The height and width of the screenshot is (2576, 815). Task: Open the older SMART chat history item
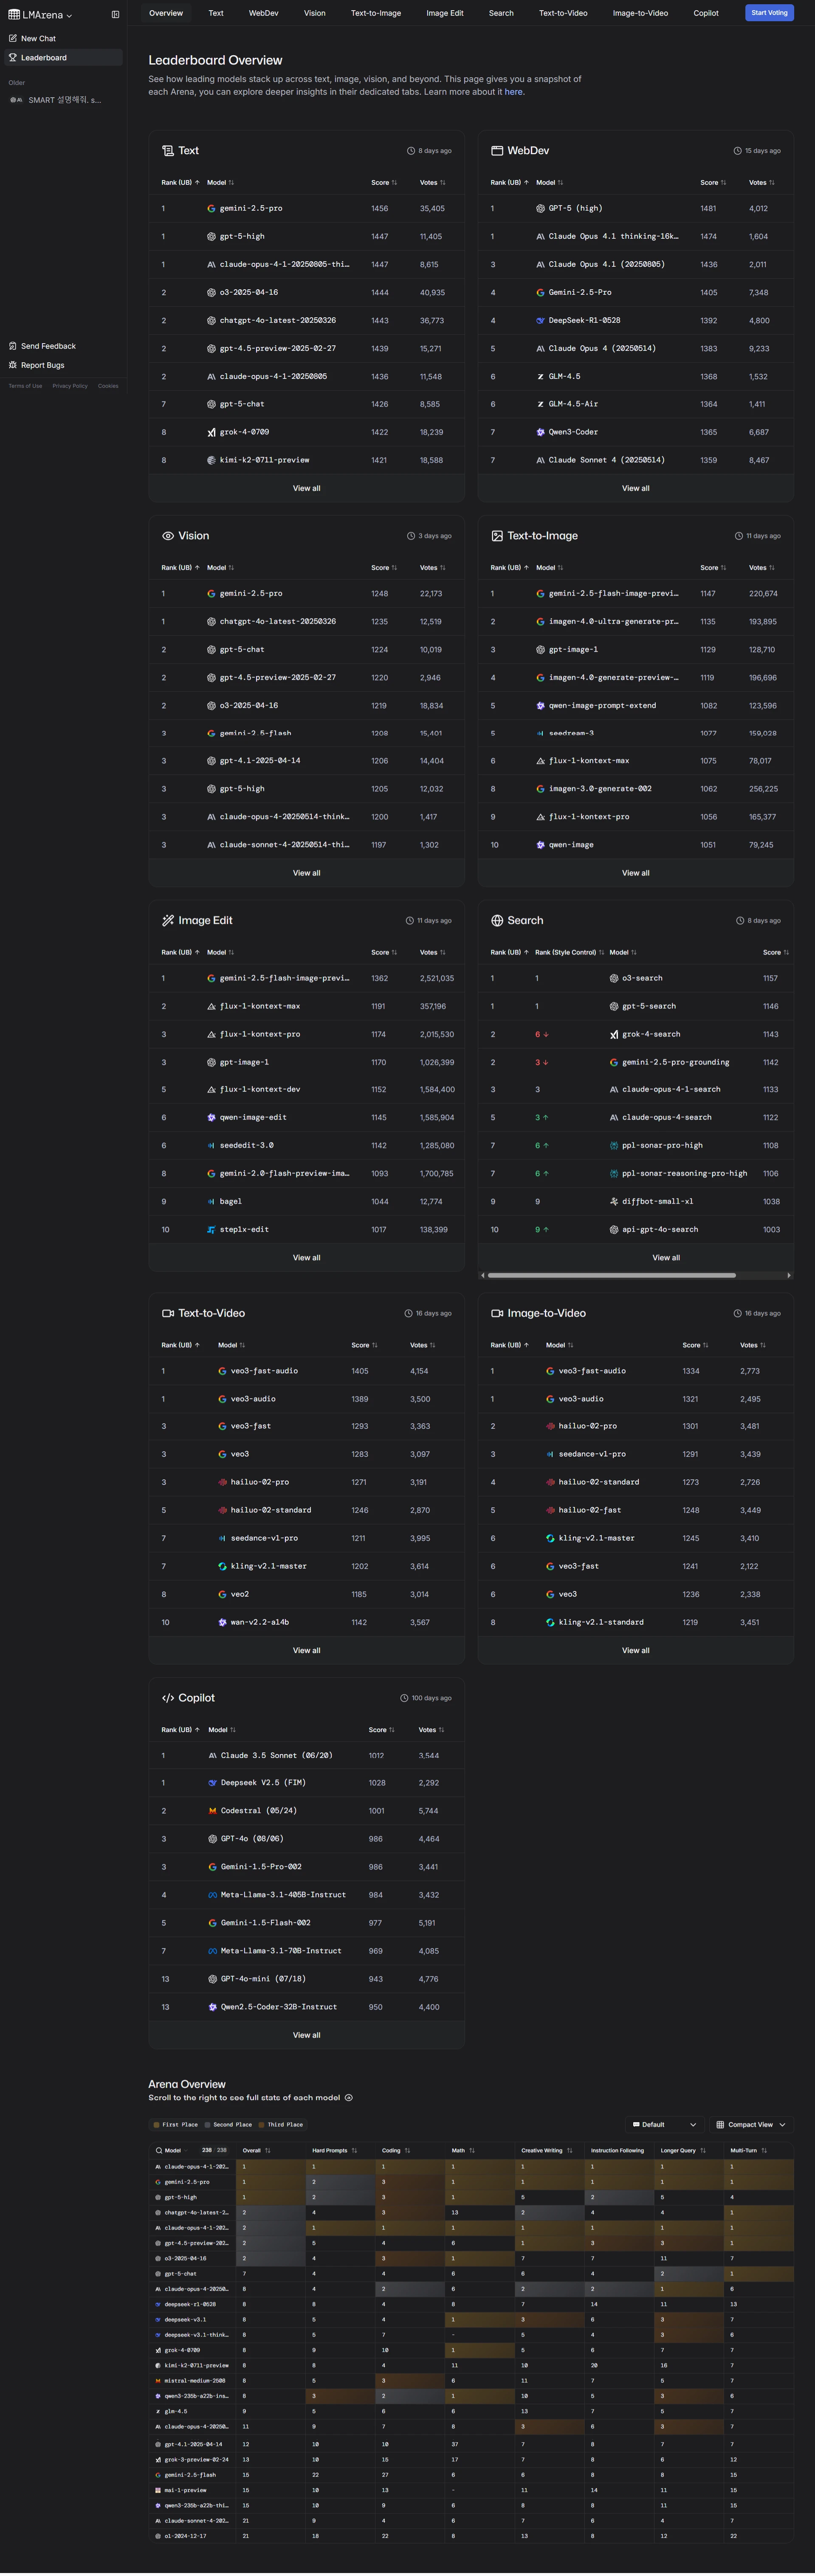click(x=62, y=100)
